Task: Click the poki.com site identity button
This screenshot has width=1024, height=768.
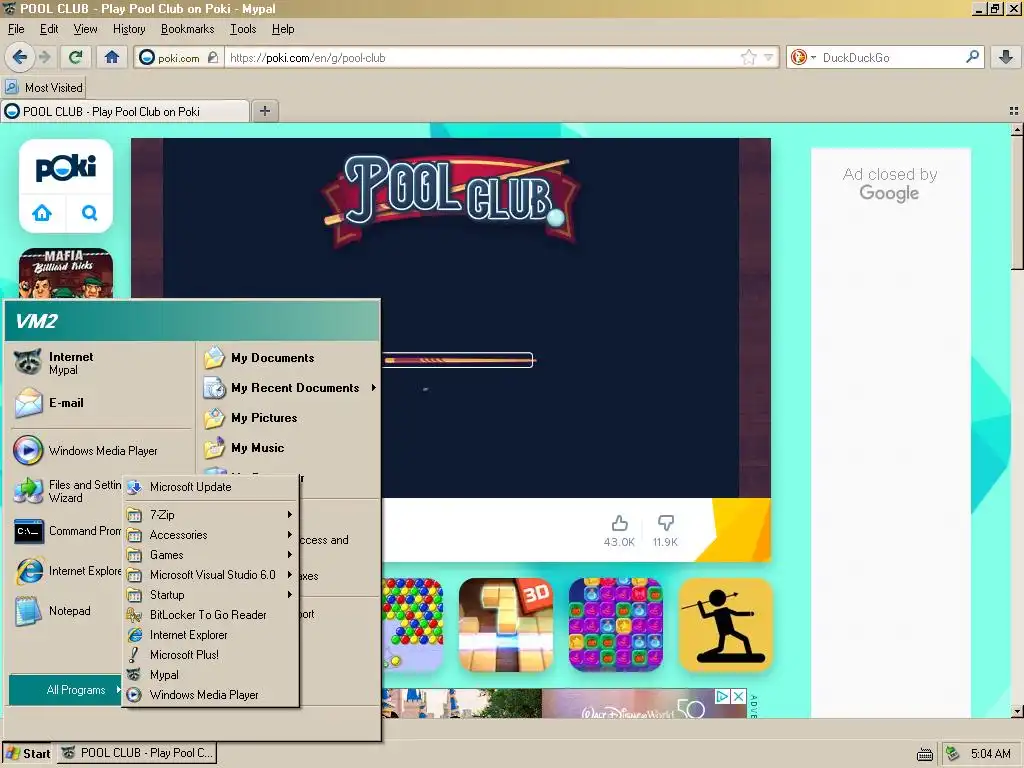Action: pyautogui.click(x=178, y=57)
